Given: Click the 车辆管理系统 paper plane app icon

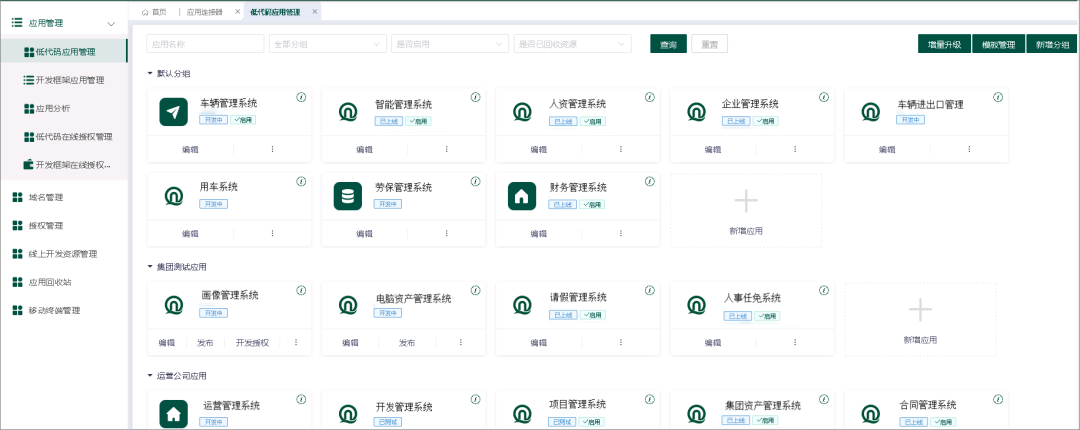Looking at the screenshot, I should pyautogui.click(x=174, y=112).
